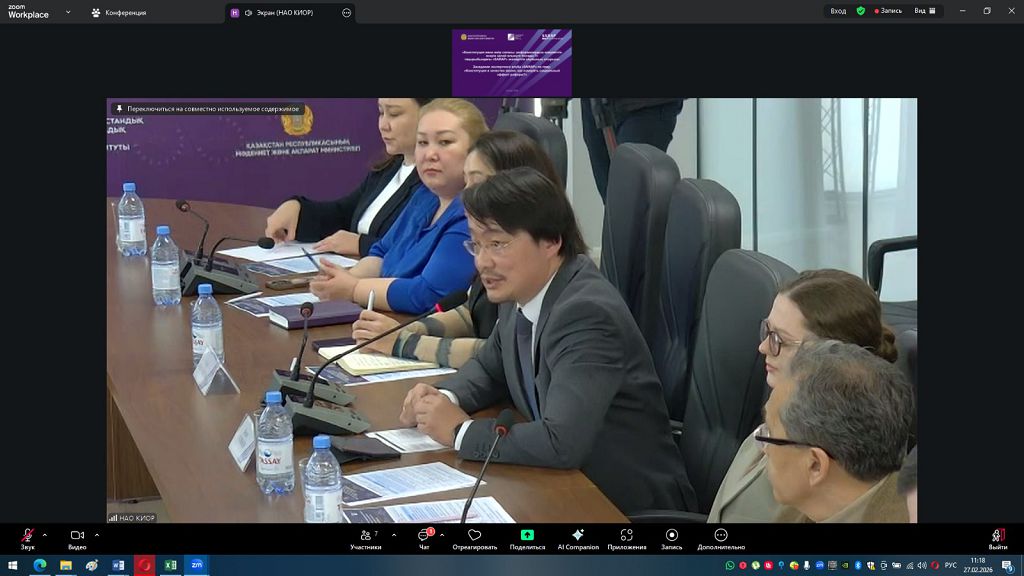
Task: Open the Дополнительно more options menu
Action: [720, 537]
